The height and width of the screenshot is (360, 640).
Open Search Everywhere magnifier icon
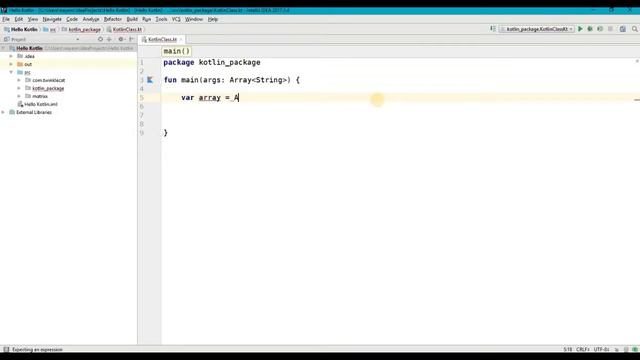635,29
